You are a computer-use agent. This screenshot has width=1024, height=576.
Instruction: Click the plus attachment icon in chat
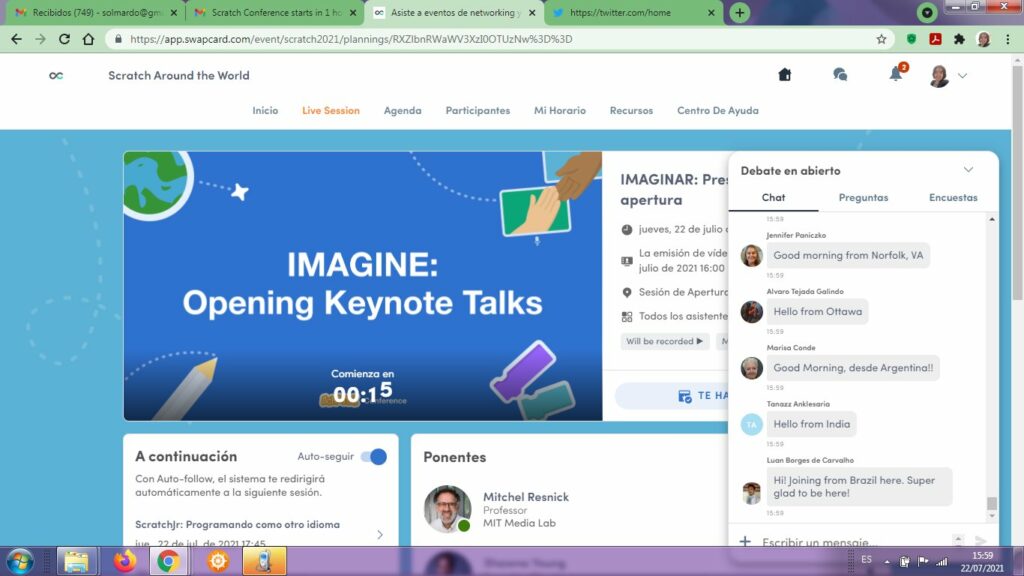pyautogui.click(x=744, y=541)
